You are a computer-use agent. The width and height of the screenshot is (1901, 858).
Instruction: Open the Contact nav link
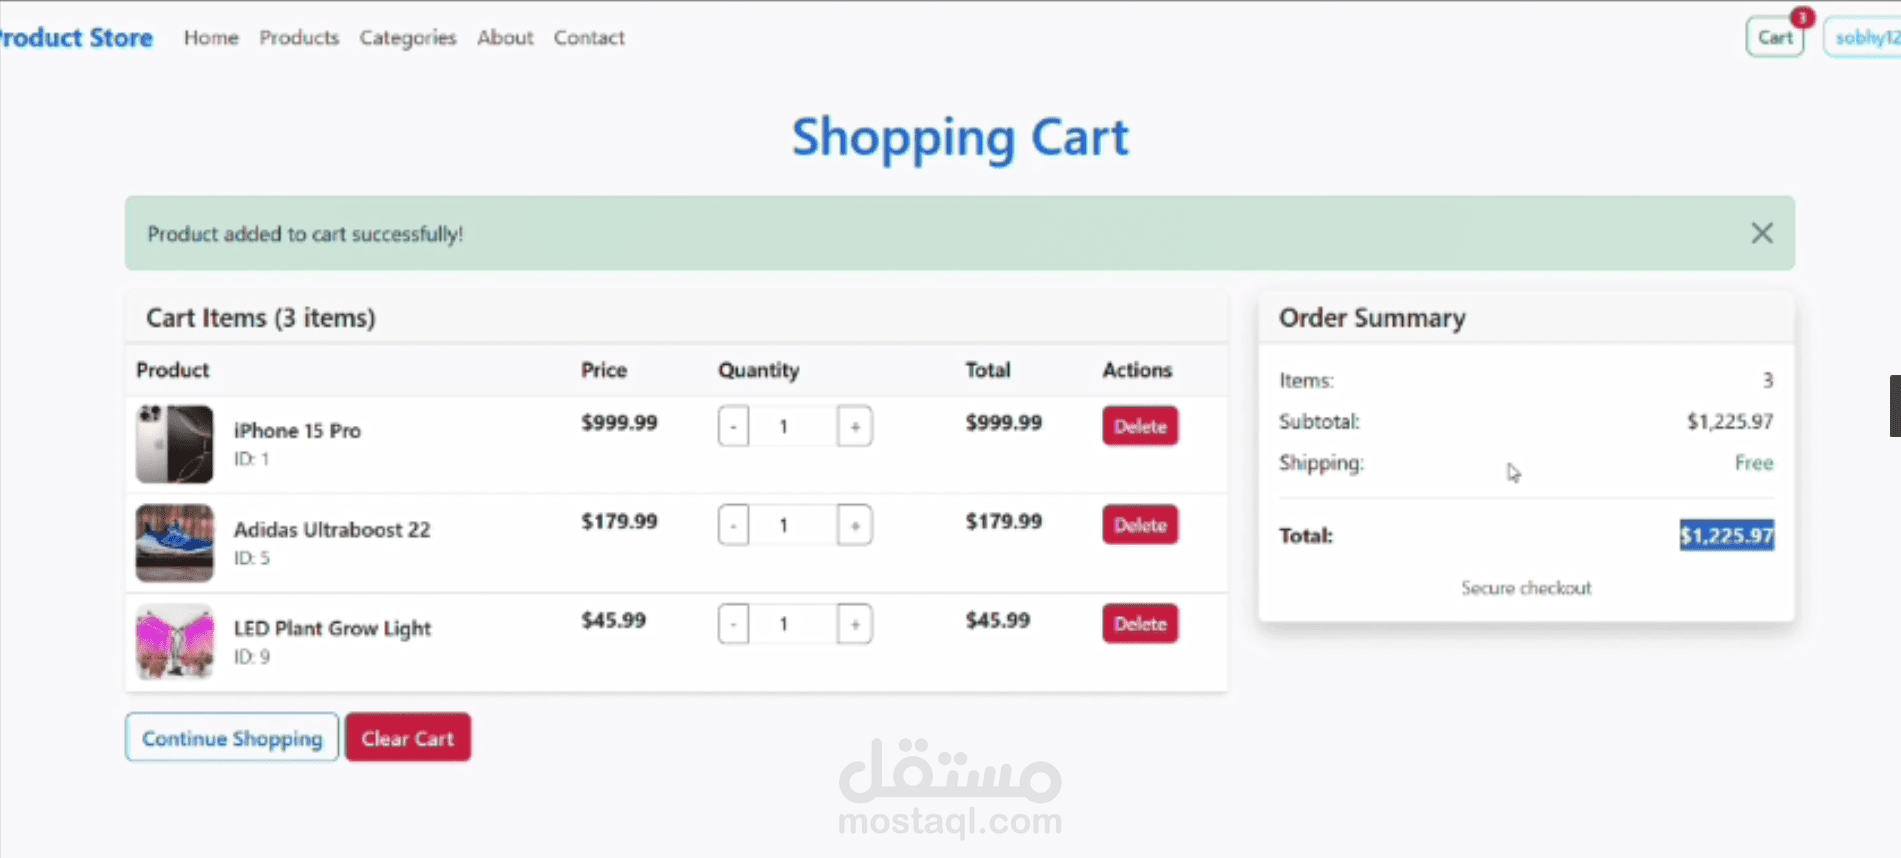click(589, 37)
